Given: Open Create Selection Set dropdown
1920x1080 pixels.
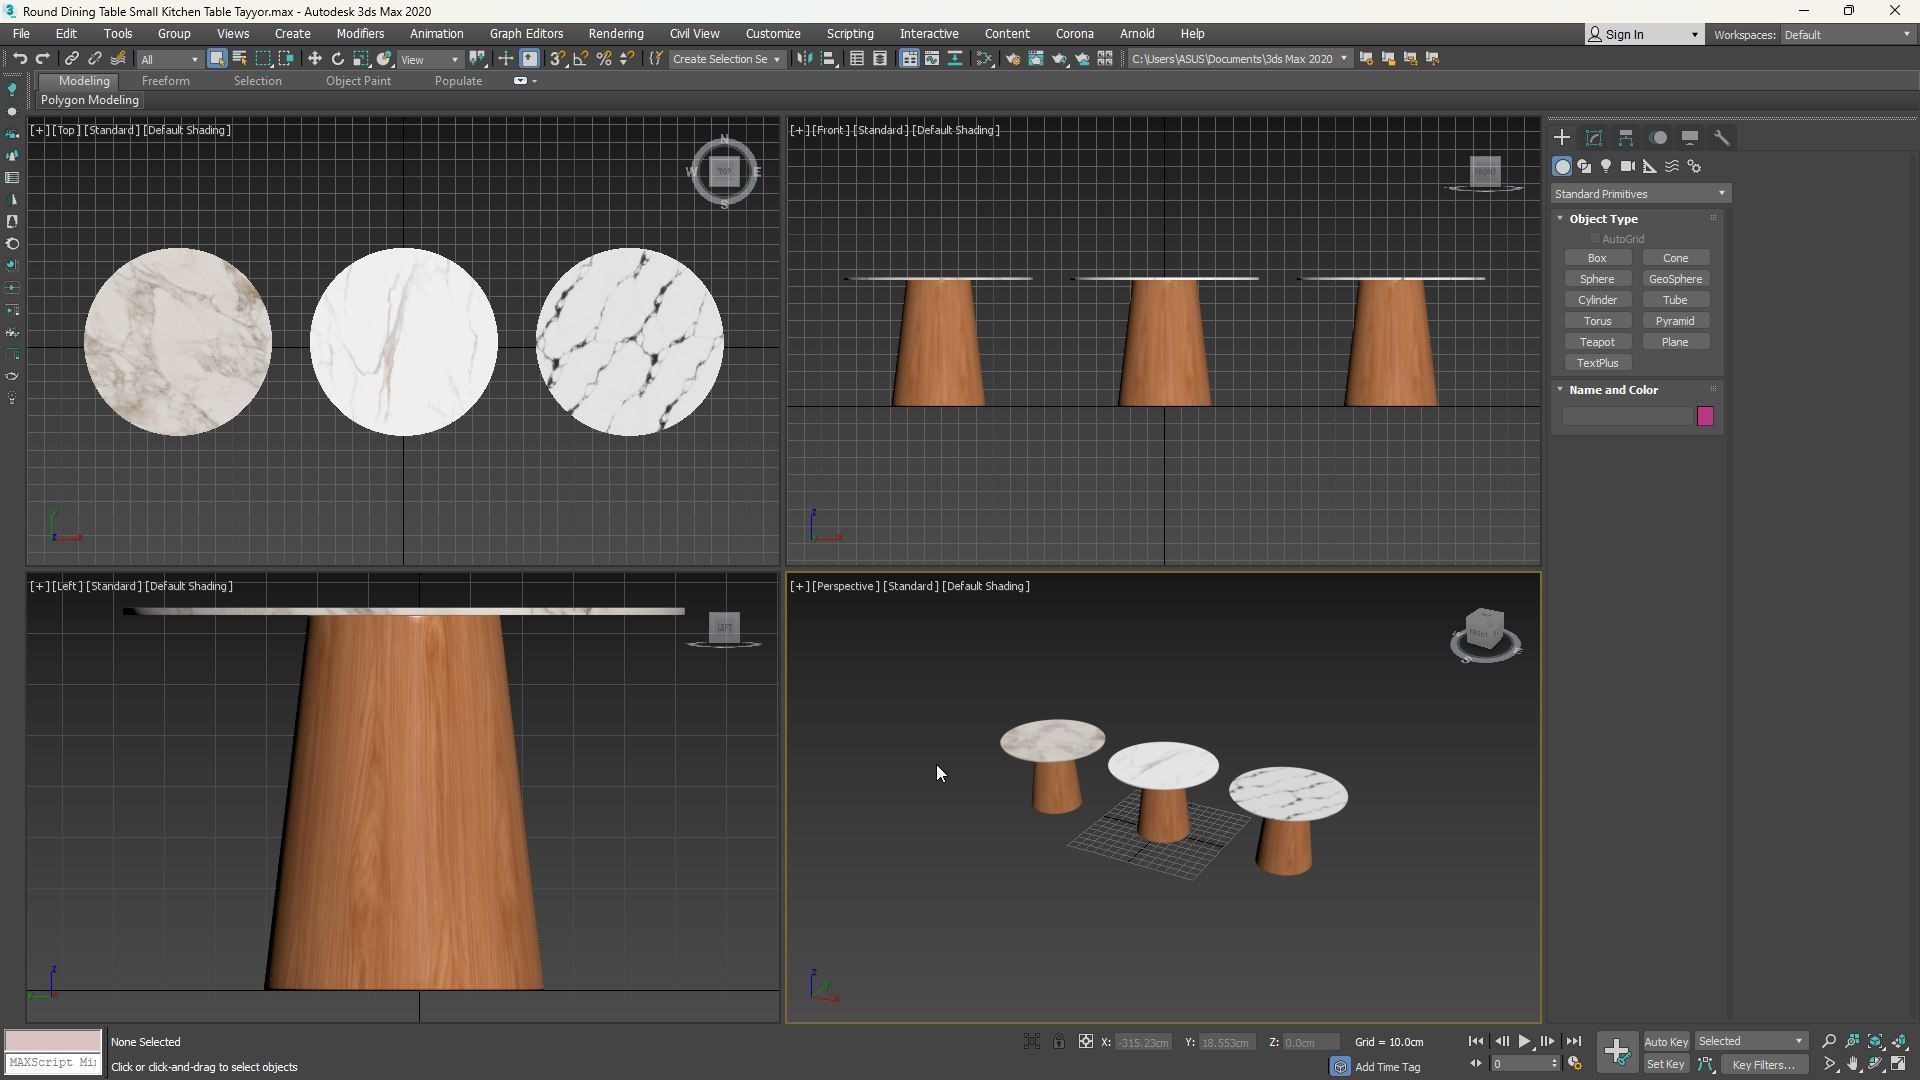Looking at the screenshot, I should [726, 60].
